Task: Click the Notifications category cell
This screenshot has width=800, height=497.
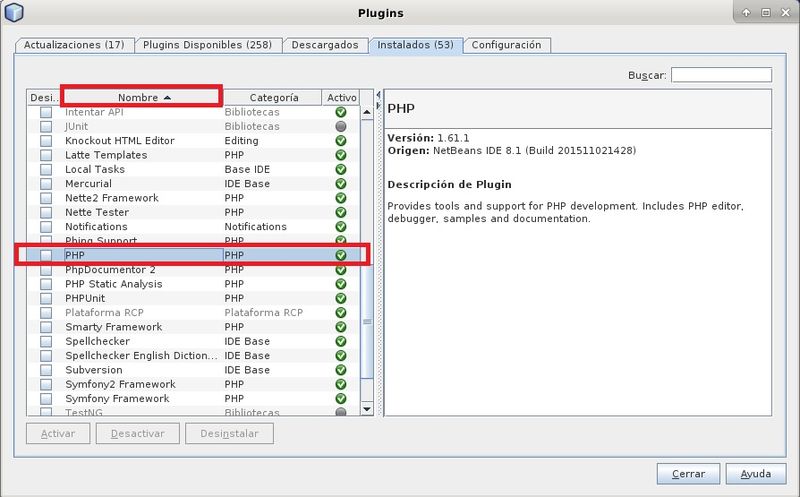Action: point(256,227)
